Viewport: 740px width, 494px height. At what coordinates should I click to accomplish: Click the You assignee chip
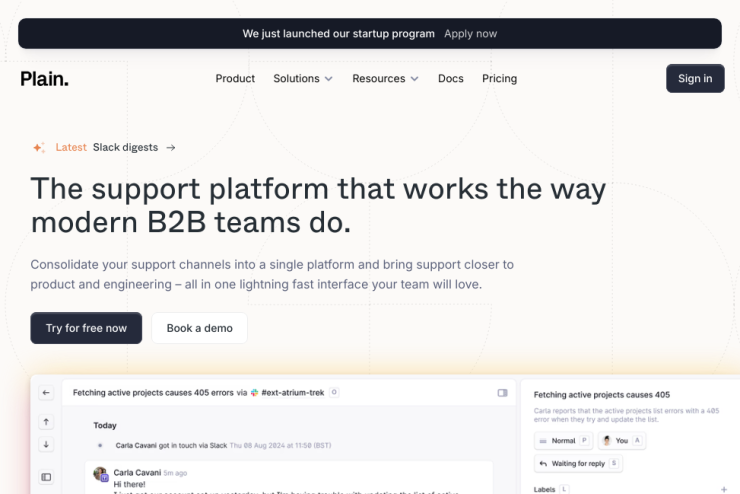click(622, 441)
